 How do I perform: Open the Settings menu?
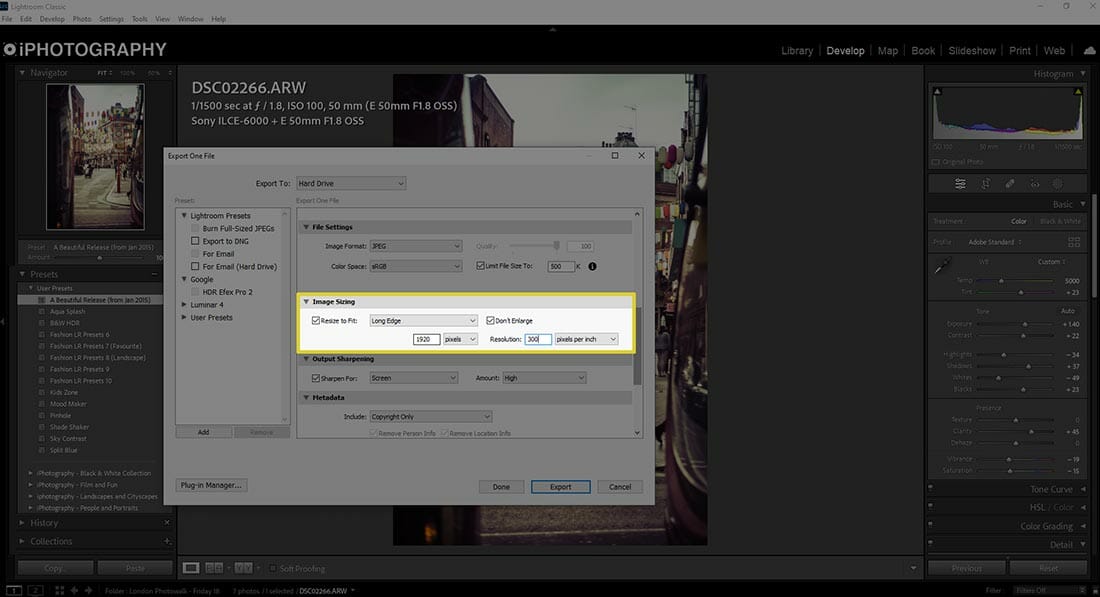(112, 19)
